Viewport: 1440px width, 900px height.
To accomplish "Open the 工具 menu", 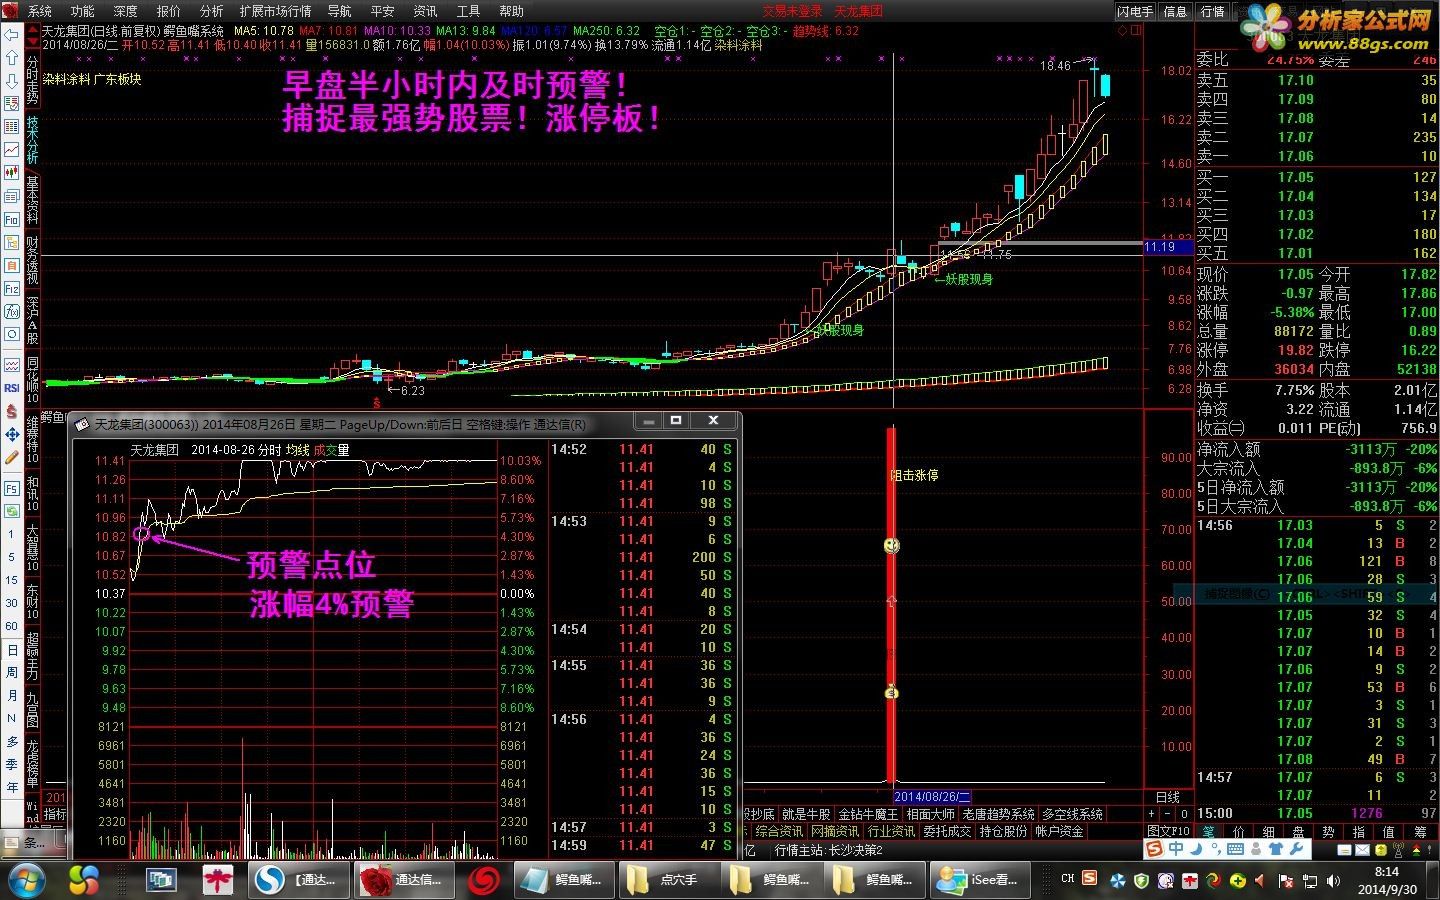I will click(x=468, y=11).
